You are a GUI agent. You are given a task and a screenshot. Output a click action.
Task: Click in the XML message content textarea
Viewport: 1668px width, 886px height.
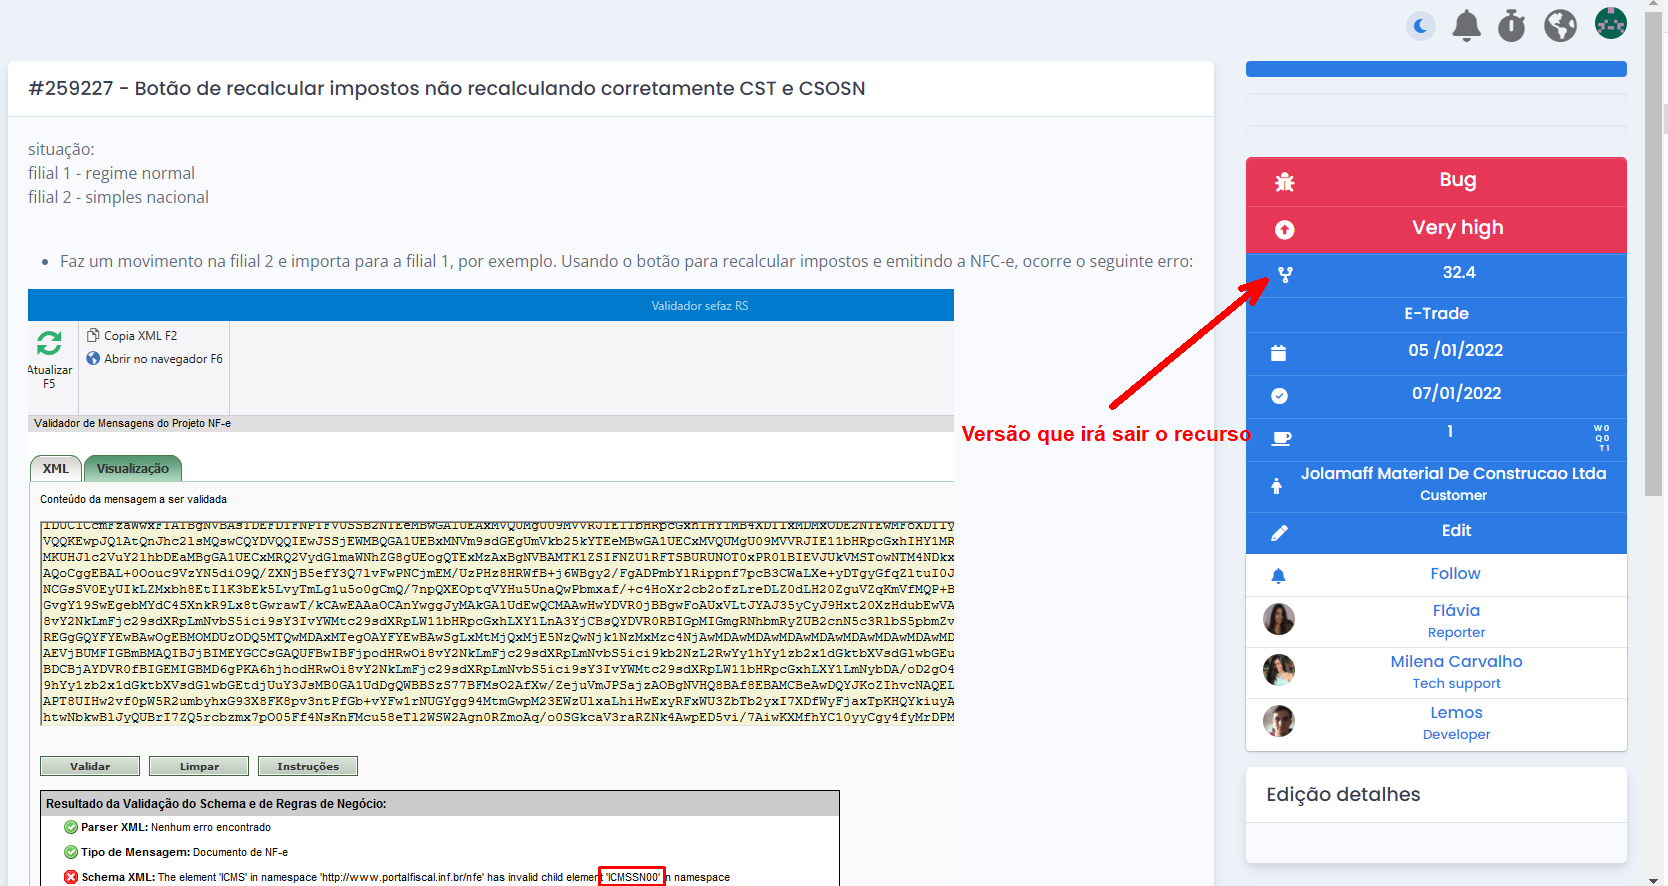(497, 622)
